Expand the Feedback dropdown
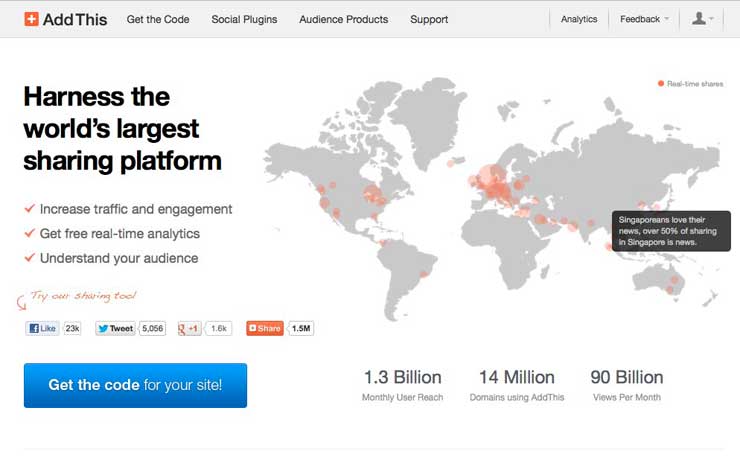Viewport: 740px width, 469px height. (x=644, y=19)
